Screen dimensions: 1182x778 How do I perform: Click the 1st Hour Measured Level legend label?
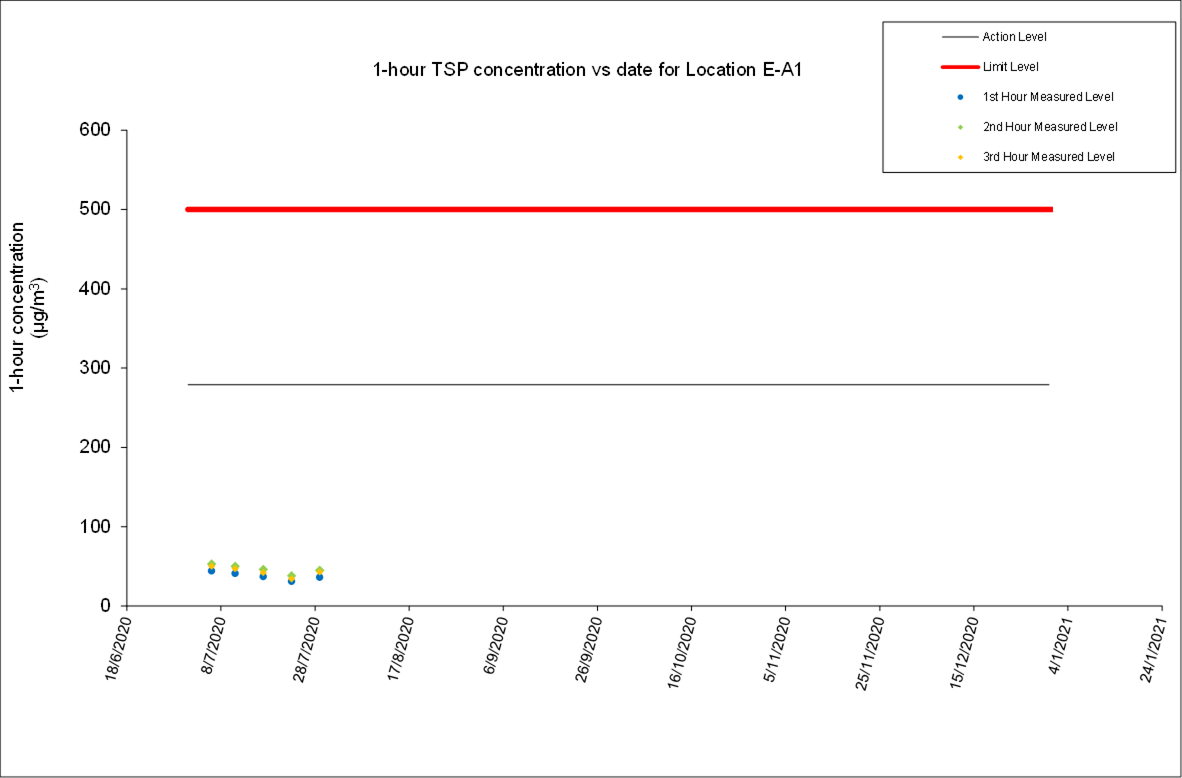(1048, 97)
